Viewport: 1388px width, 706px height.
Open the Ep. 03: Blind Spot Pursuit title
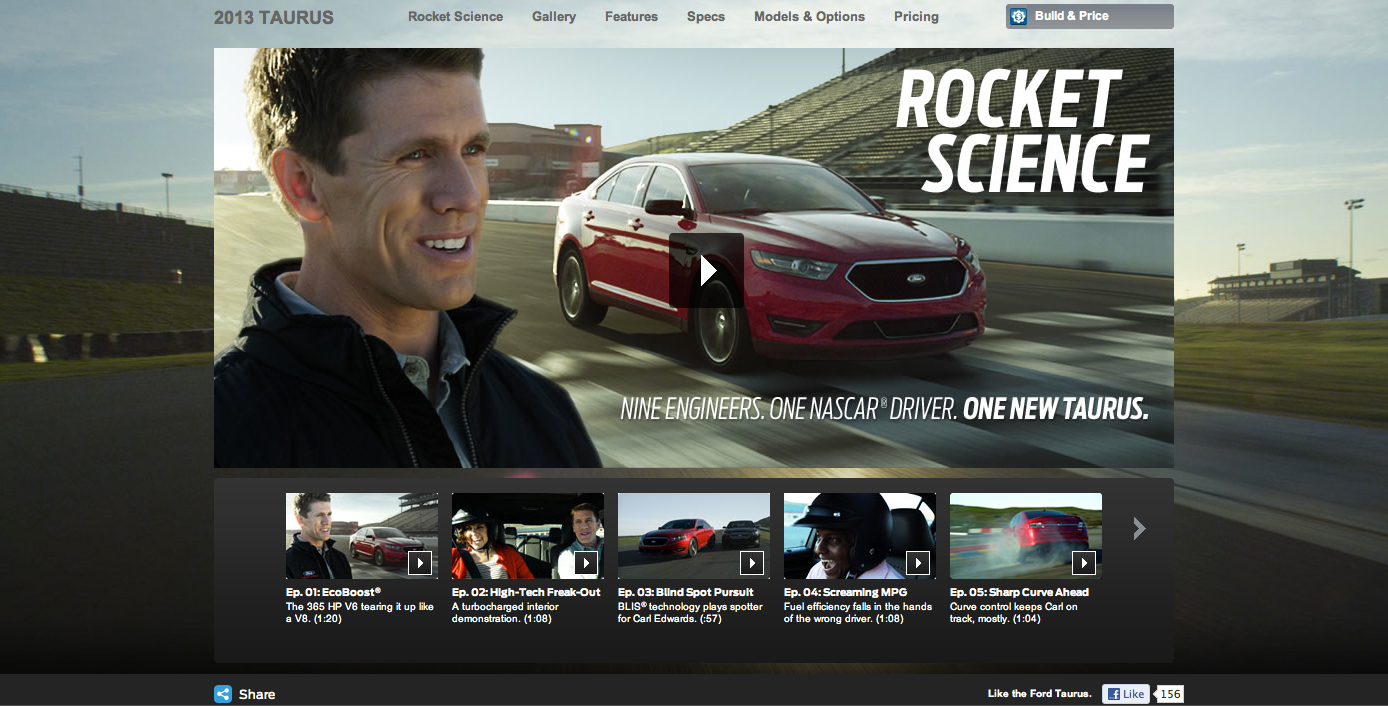click(x=686, y=592)
